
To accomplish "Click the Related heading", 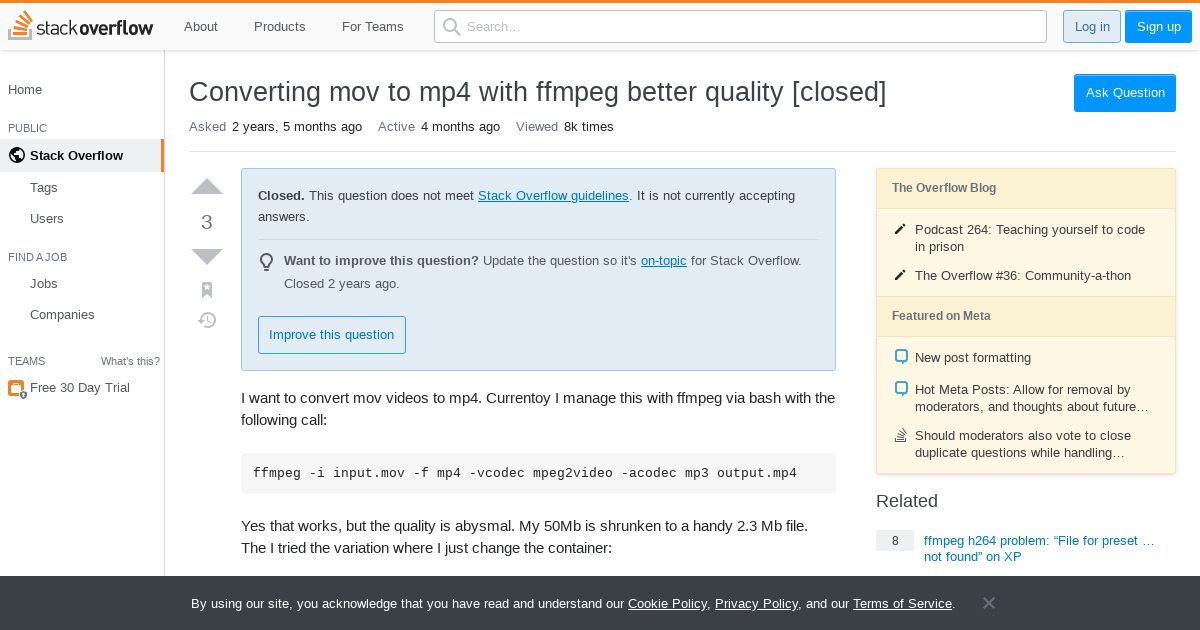I will (x=907, y=501).
